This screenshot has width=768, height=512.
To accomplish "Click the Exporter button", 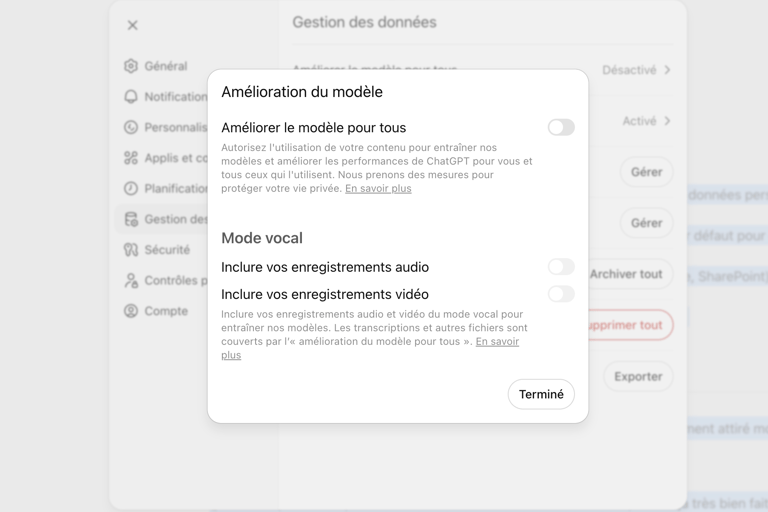I will (x=638, y=377).
